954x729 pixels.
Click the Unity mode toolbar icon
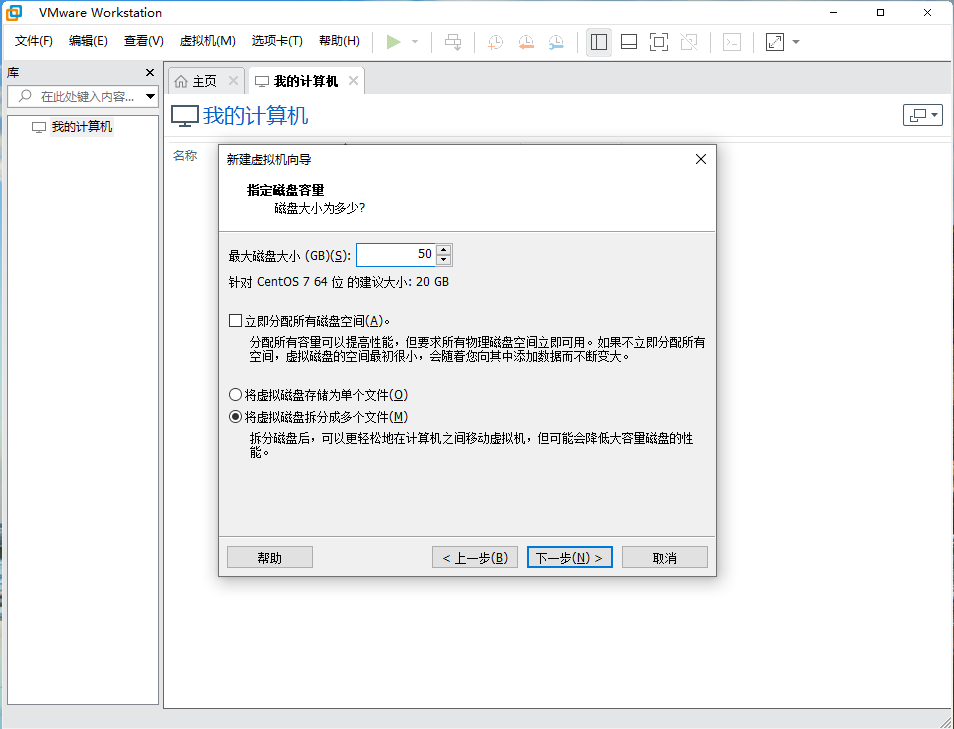coord(689,42)
